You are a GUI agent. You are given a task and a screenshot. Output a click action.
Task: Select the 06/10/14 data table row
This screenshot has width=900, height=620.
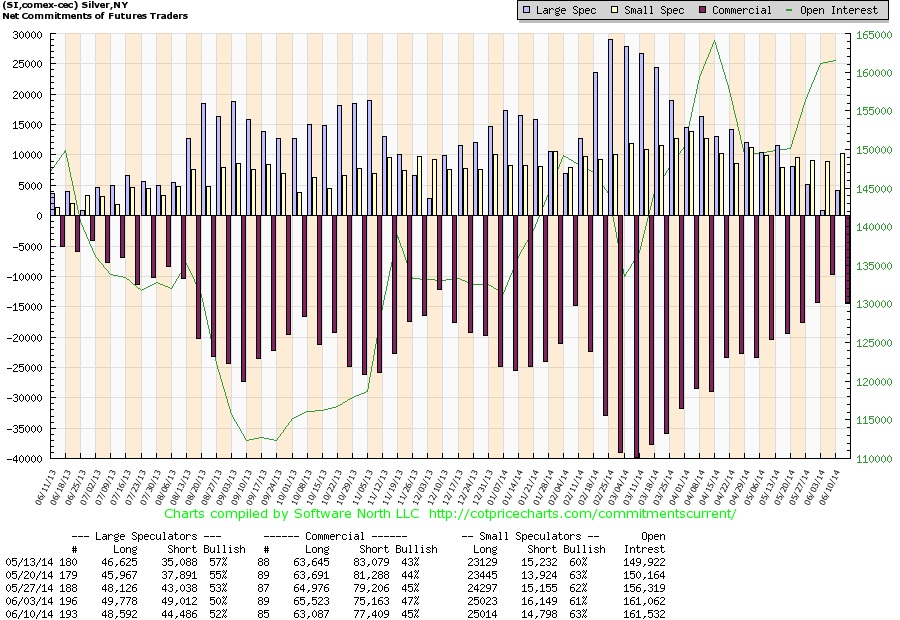[x=335, y=614]
